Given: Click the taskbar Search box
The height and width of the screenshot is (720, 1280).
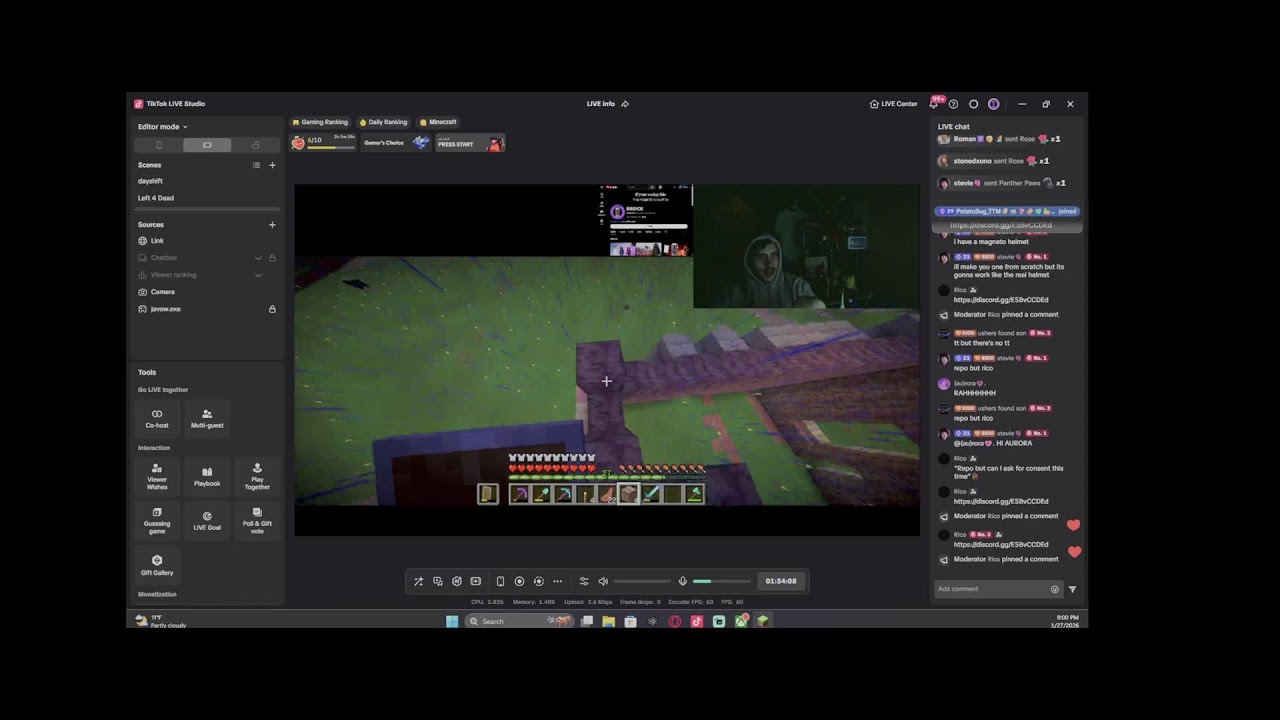Looking at the screenshot, I should coord(517,621).
